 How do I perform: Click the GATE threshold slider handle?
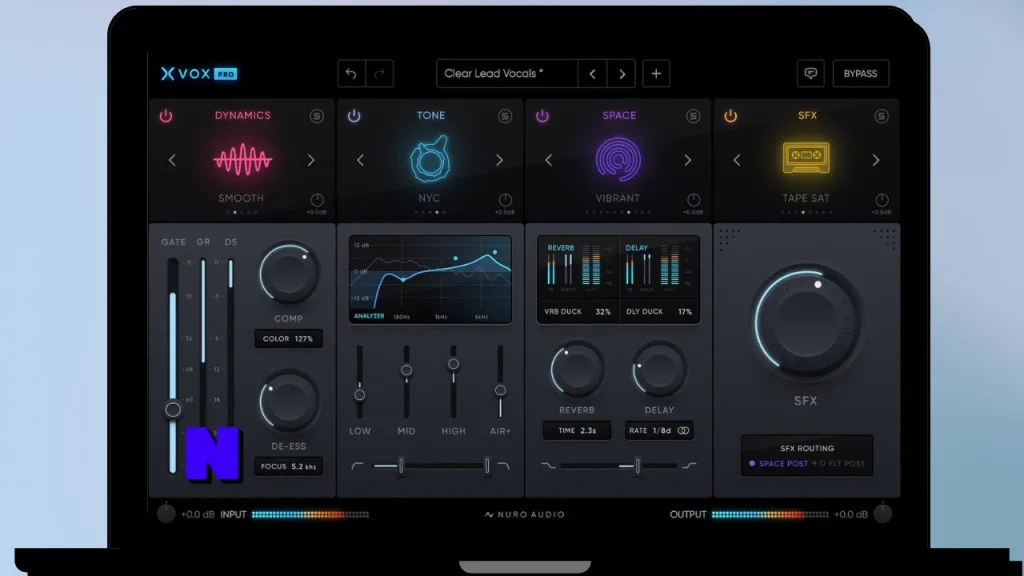[173, 409]
